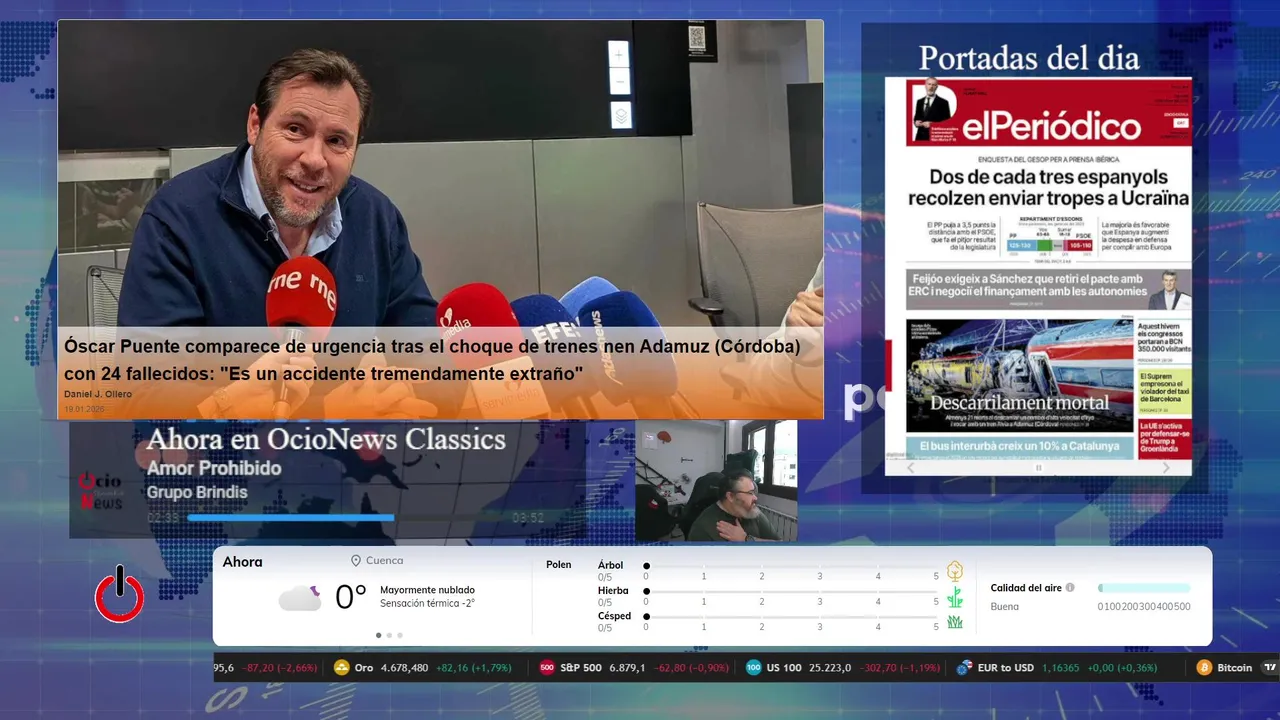Click the Césped pollen label
1280x720 pixels.
pos(614,616)
